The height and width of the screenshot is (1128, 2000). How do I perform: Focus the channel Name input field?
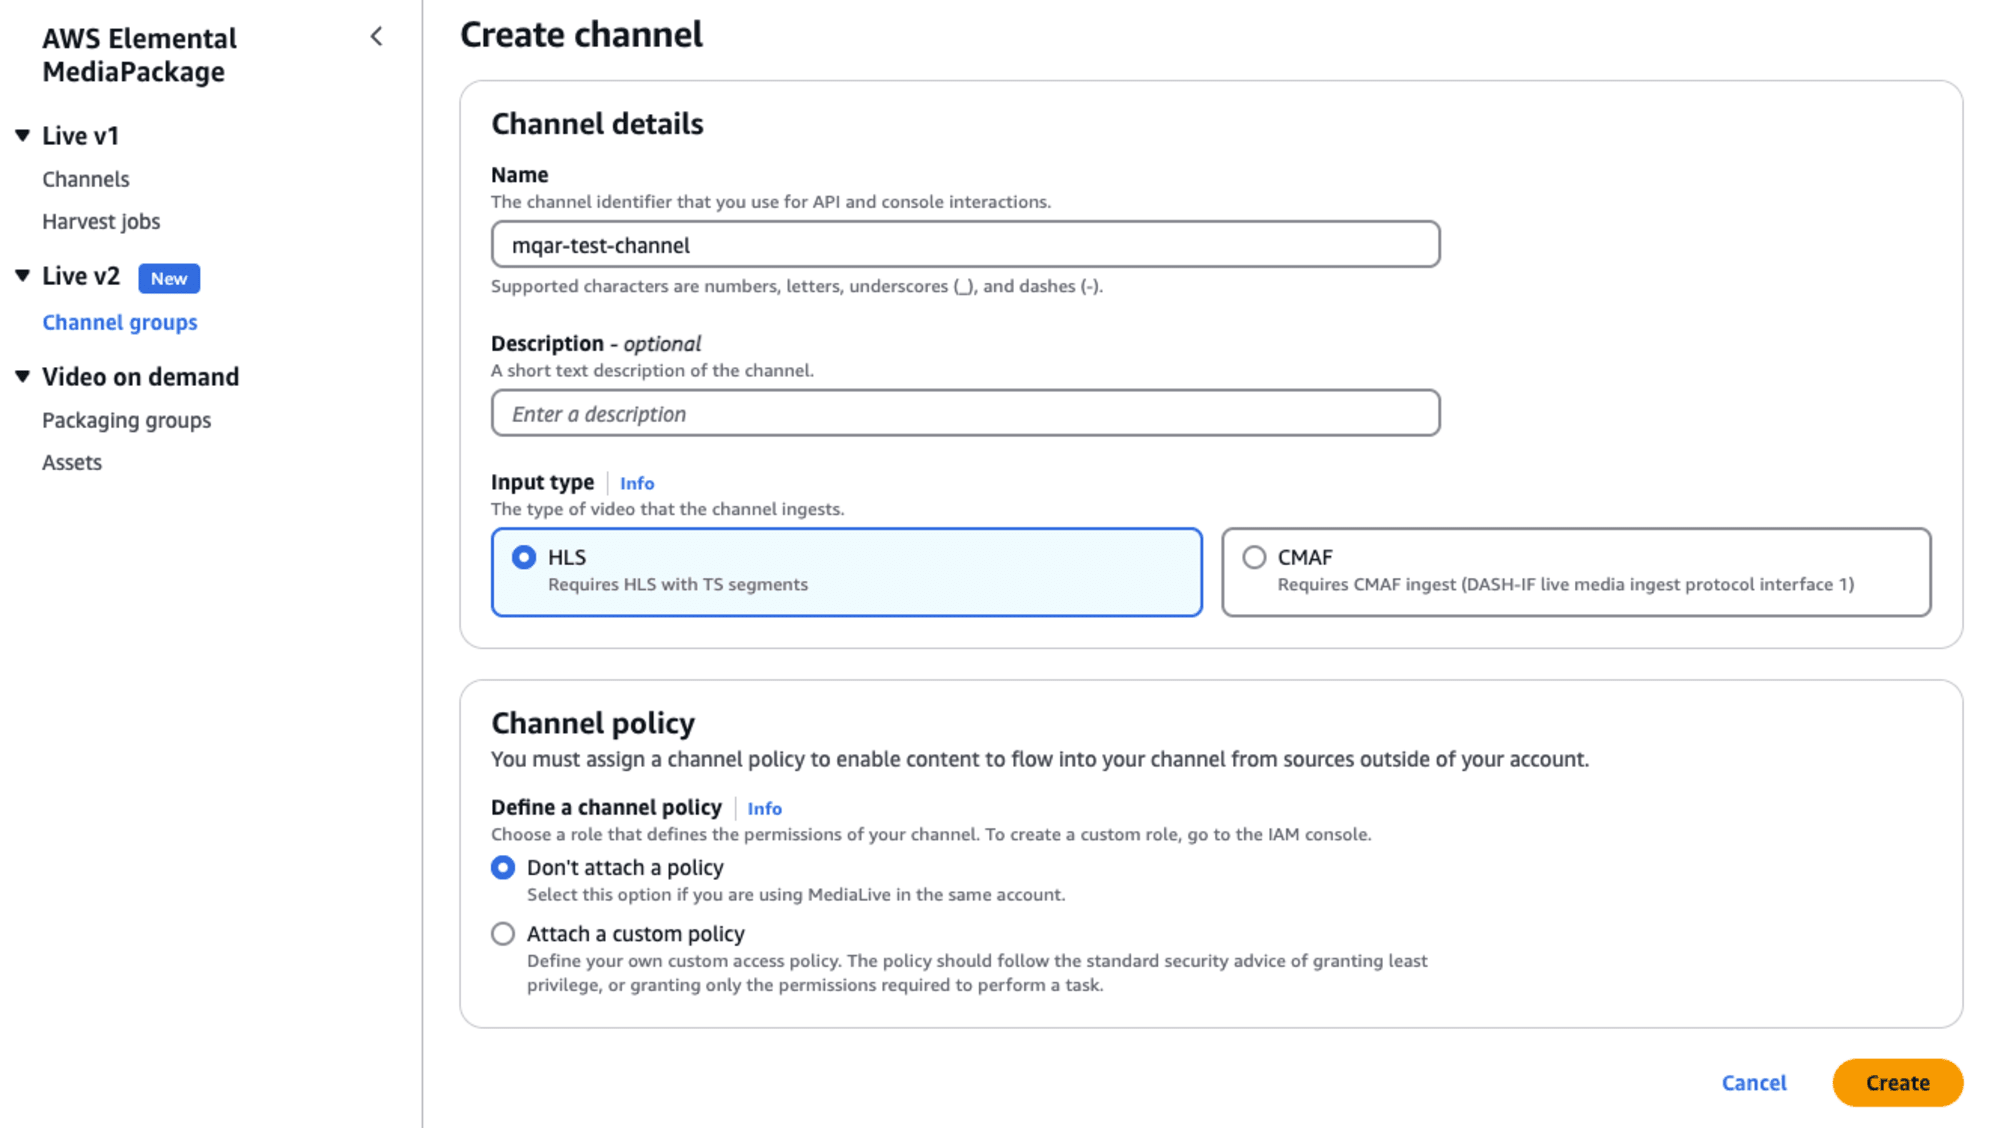point(965,244)
